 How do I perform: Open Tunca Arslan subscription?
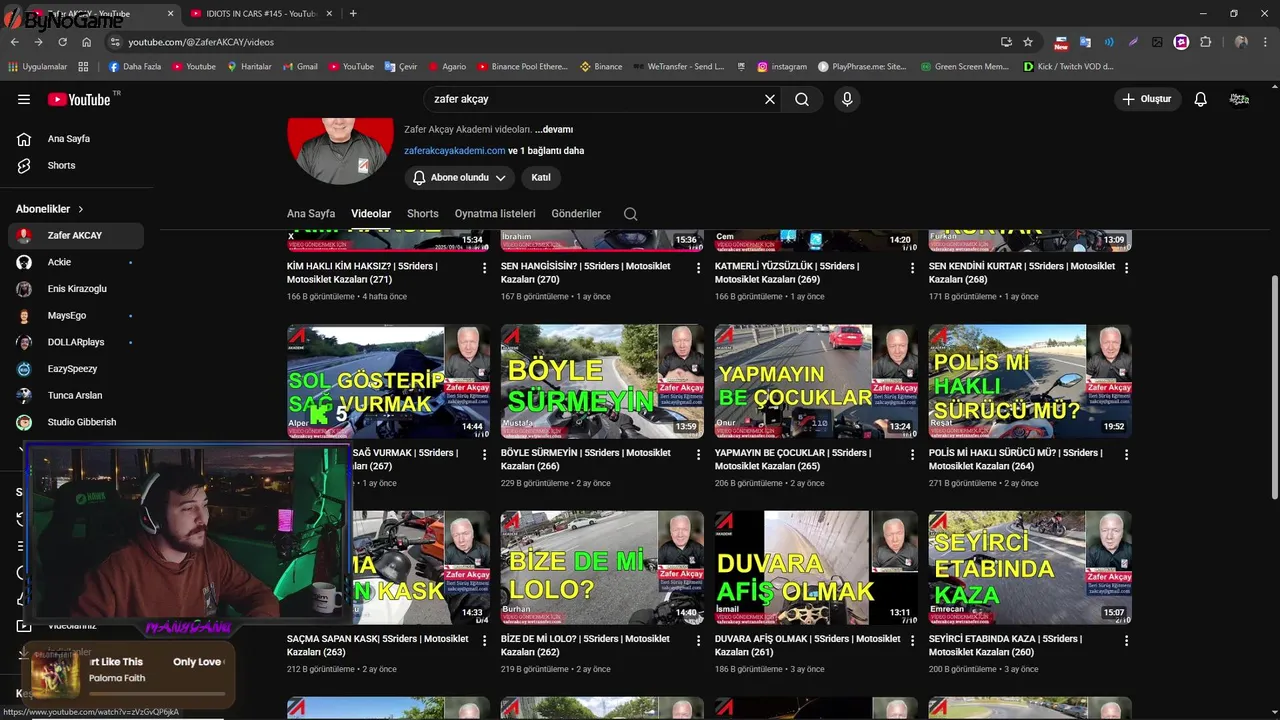(75, 395)
